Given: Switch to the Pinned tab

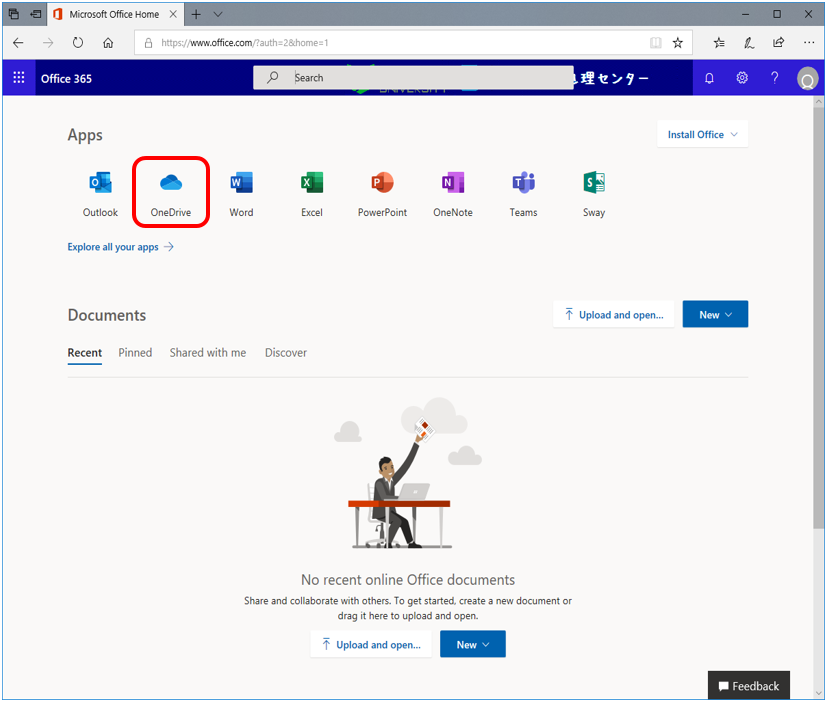Looking at the screenshot, I should pyautogui.click(x=135, y=353).
